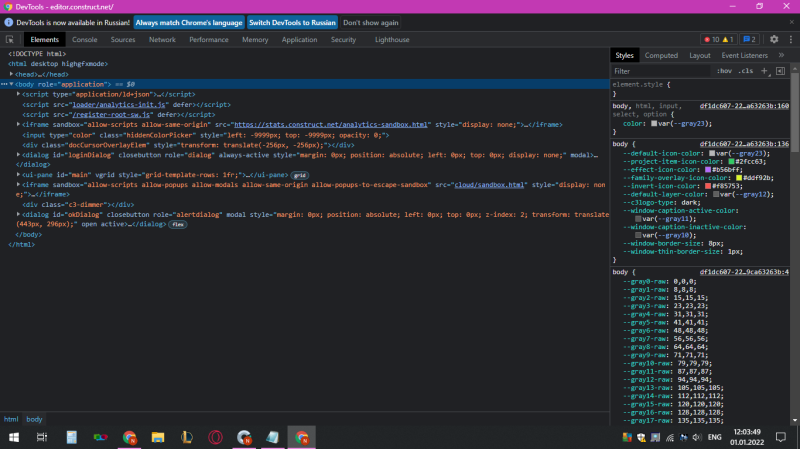Expand the analytics-sandbox iframe node
800x449 pixels.
pos(18,124)
